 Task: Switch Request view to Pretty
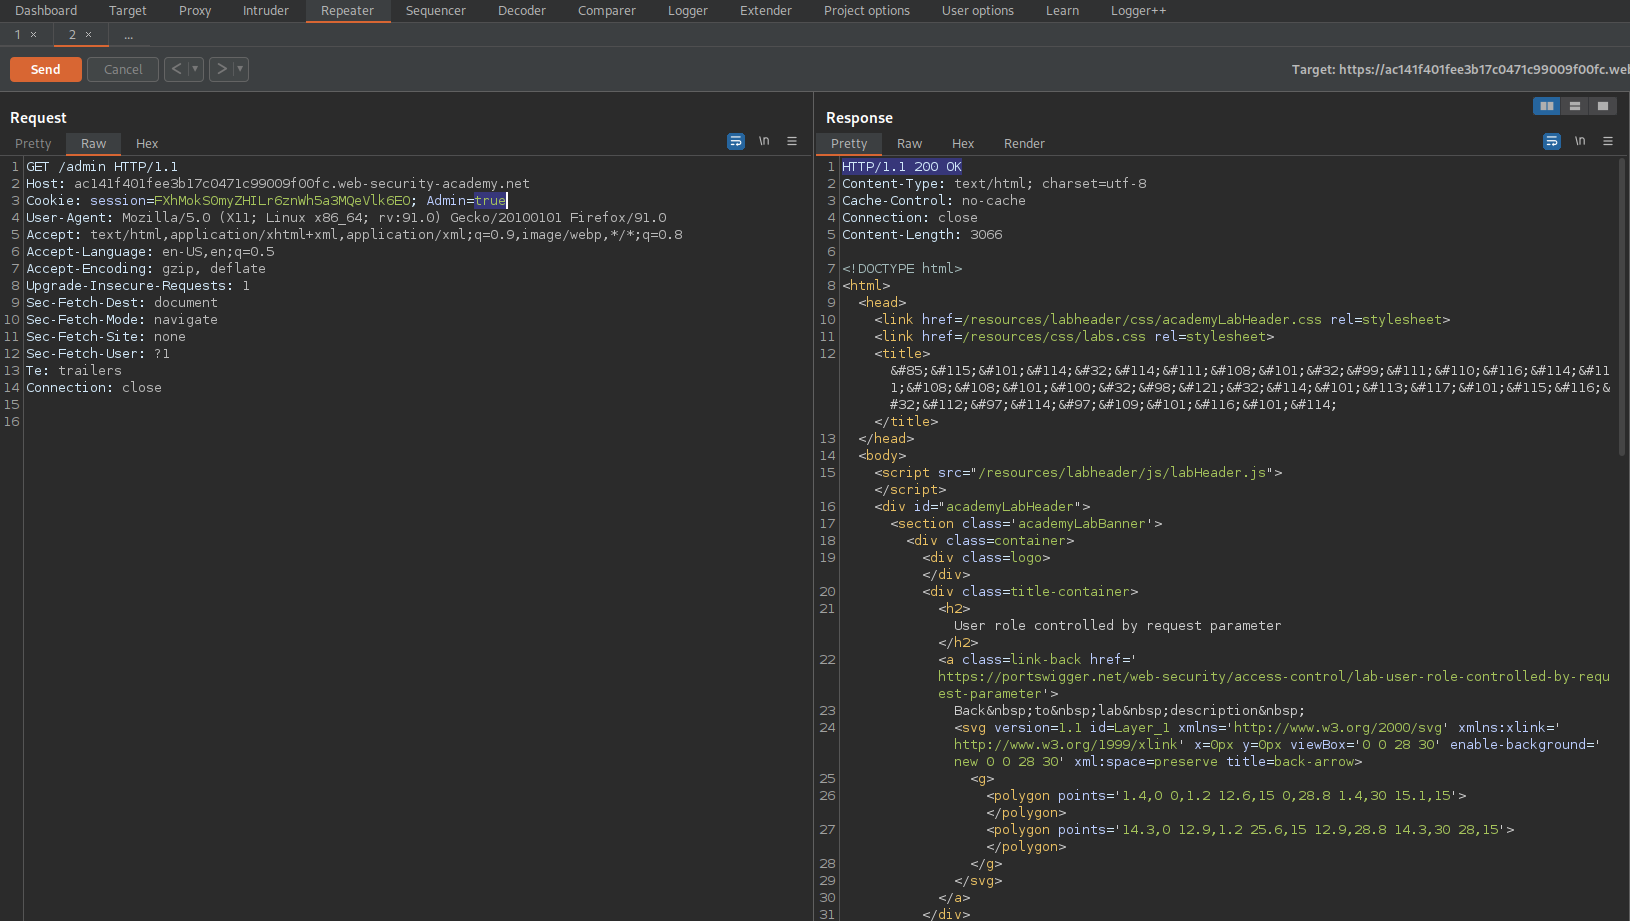pos(33,144)
